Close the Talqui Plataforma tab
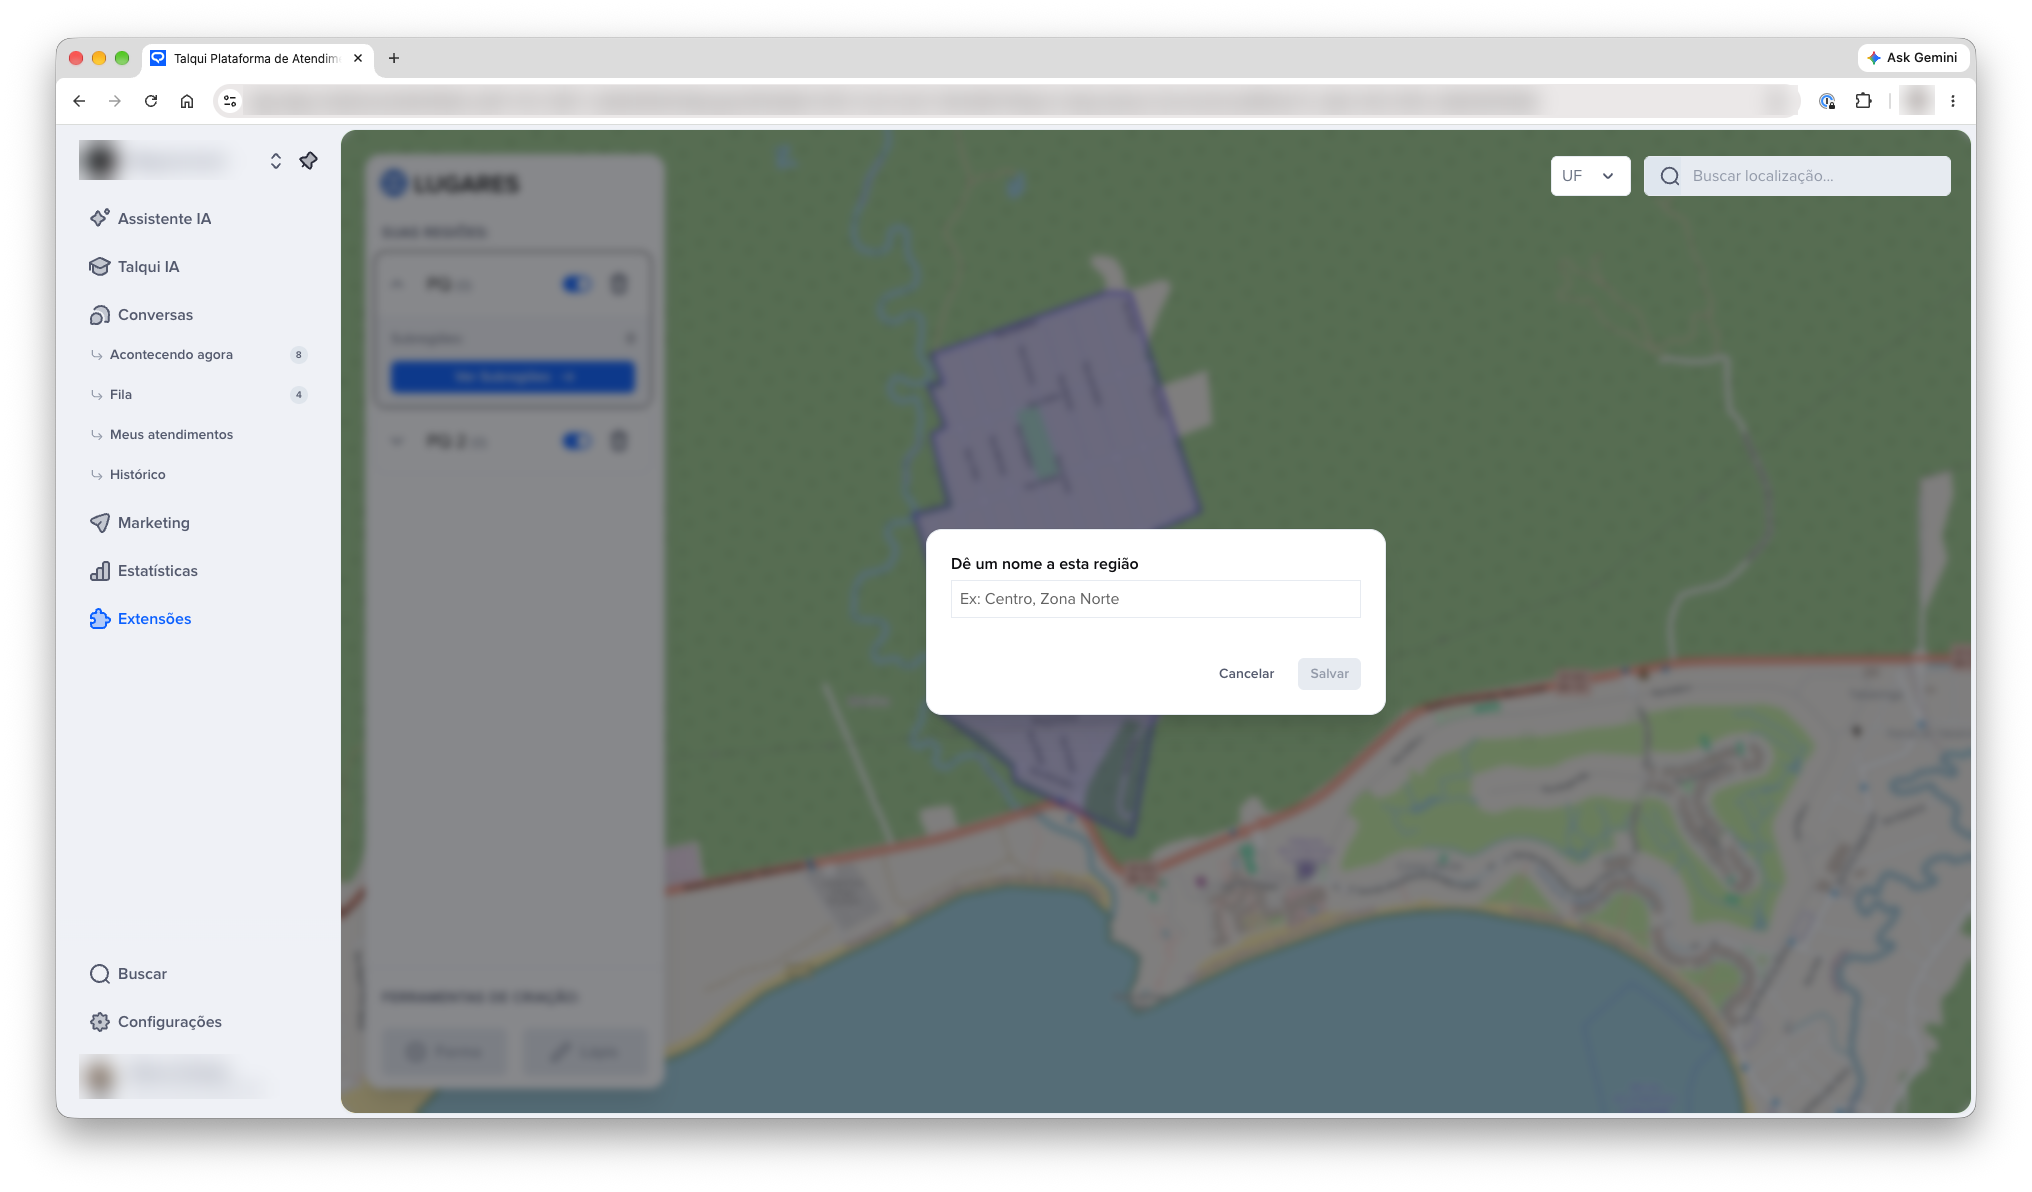 (358, 58)
